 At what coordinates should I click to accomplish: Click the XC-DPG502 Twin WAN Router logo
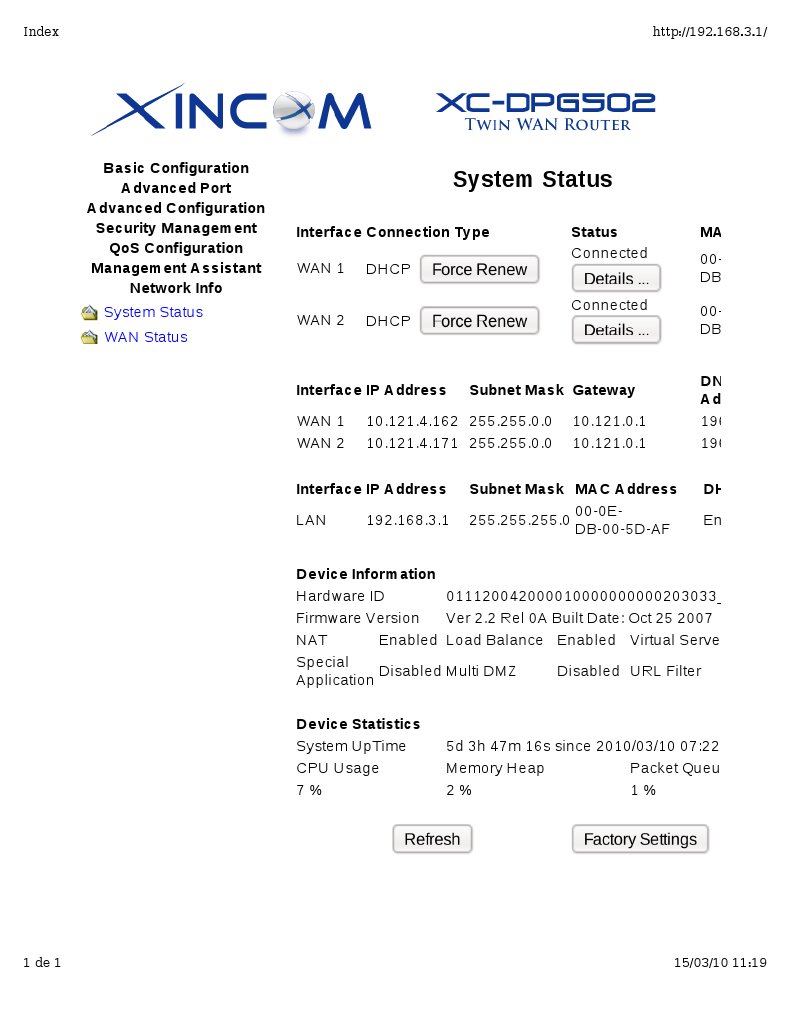tap(546, 112)
